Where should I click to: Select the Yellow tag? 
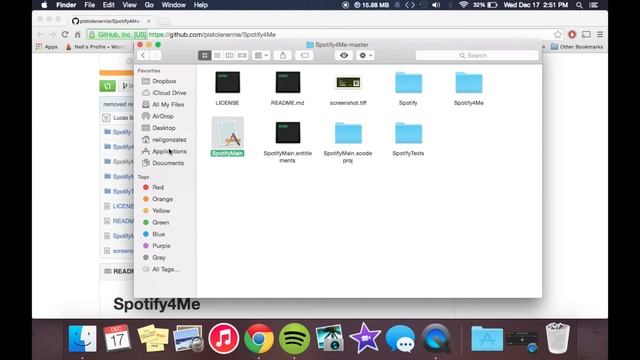161,211
